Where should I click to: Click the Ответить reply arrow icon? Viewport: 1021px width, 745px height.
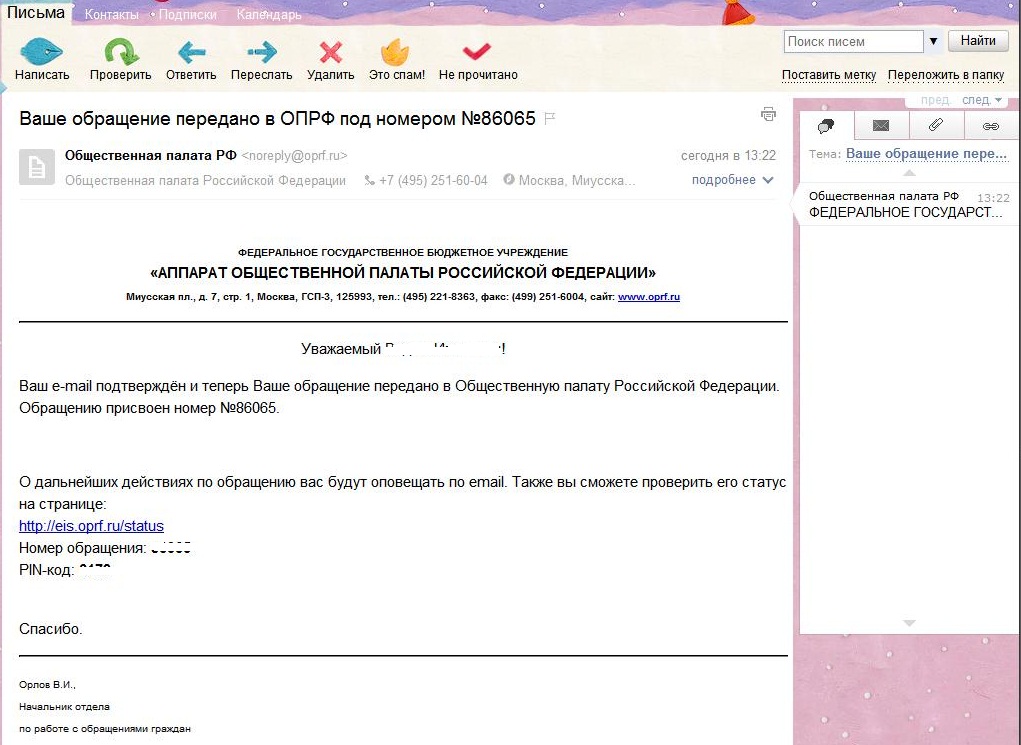[191, 52]
